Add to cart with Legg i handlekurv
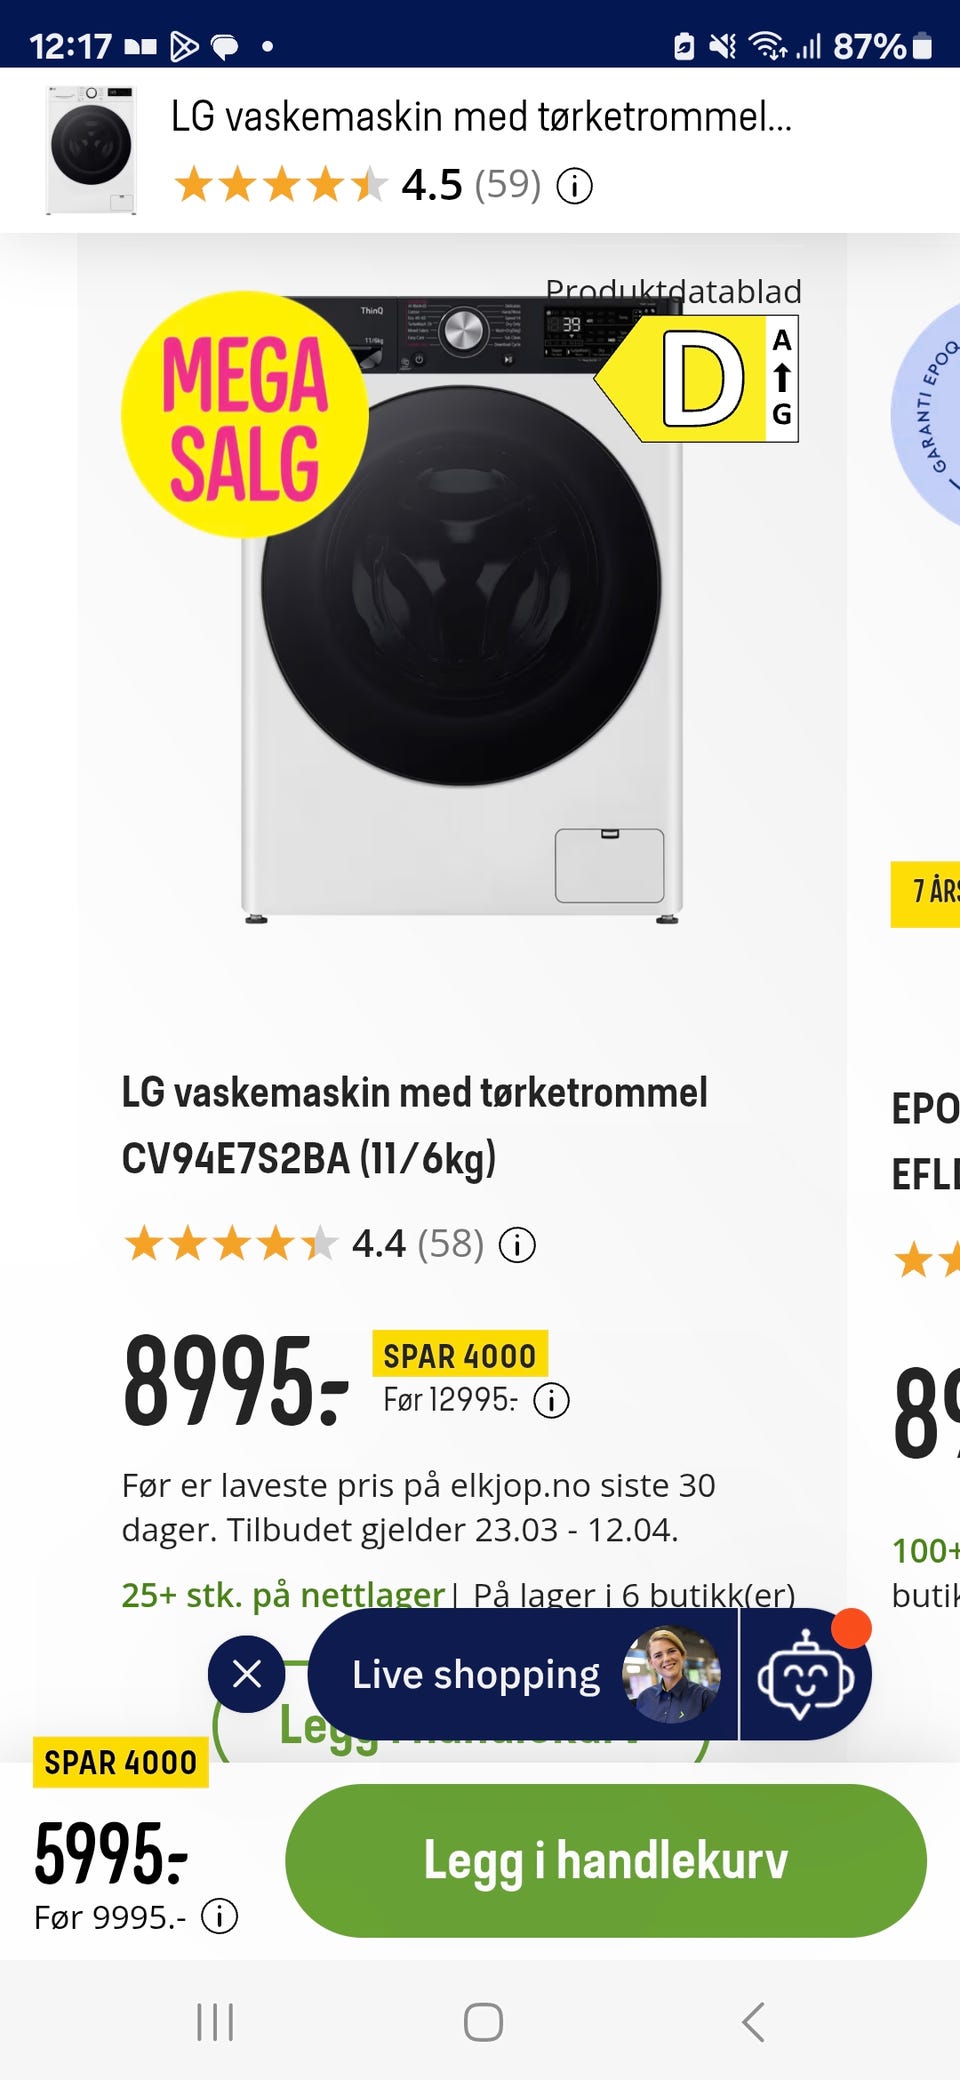The height and width of the screenshot is (2080, 960). (605, 1860)
